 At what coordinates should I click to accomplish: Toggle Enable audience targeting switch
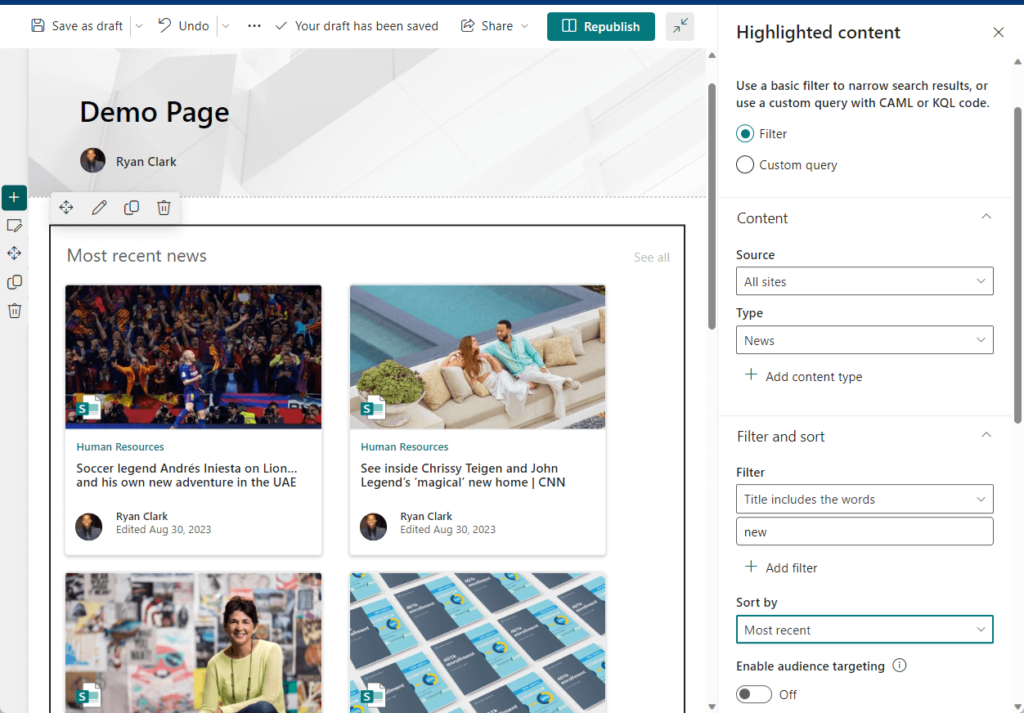click(754, 694)
